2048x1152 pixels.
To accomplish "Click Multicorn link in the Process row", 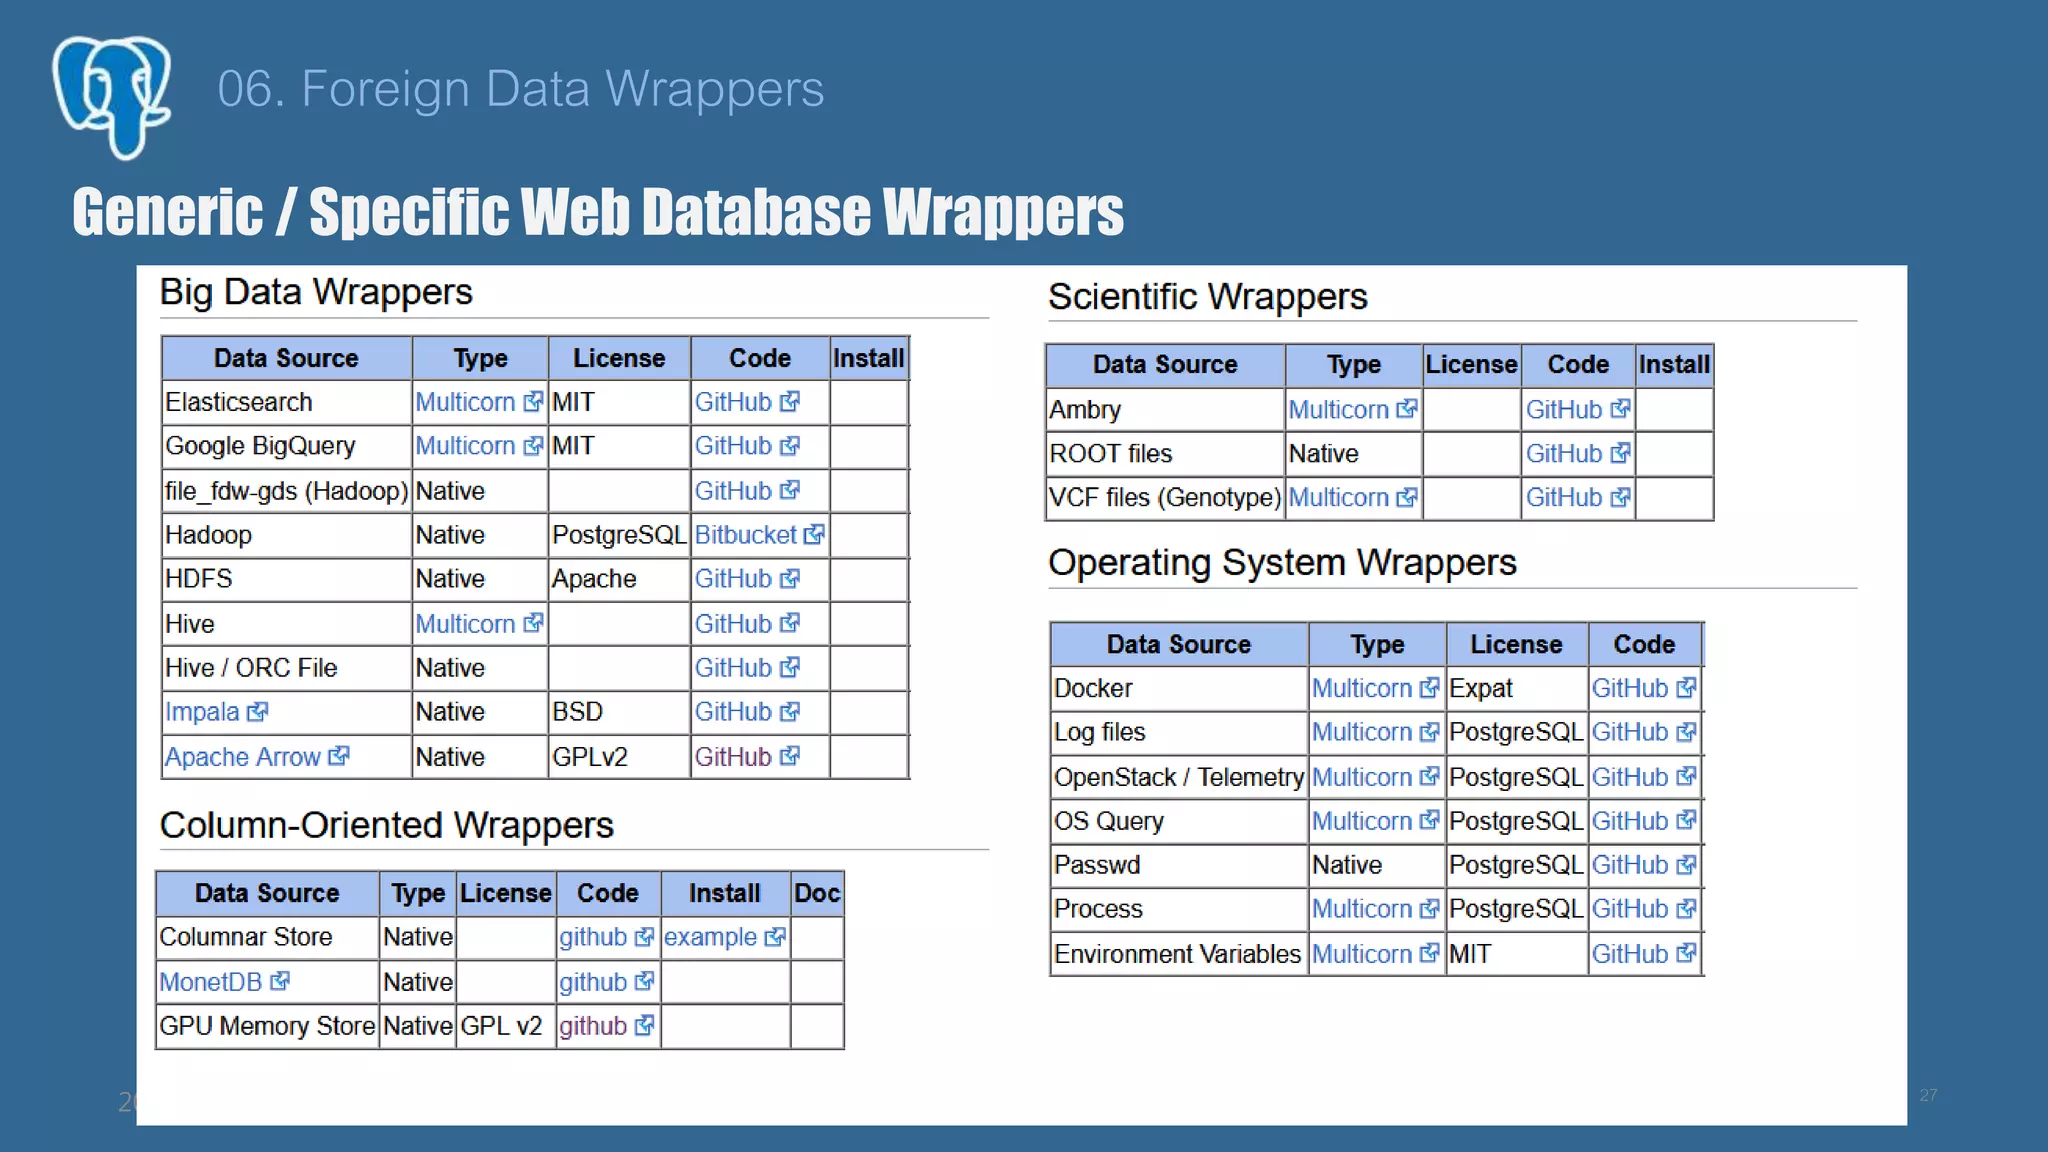I will click(x=1375, y=909).
